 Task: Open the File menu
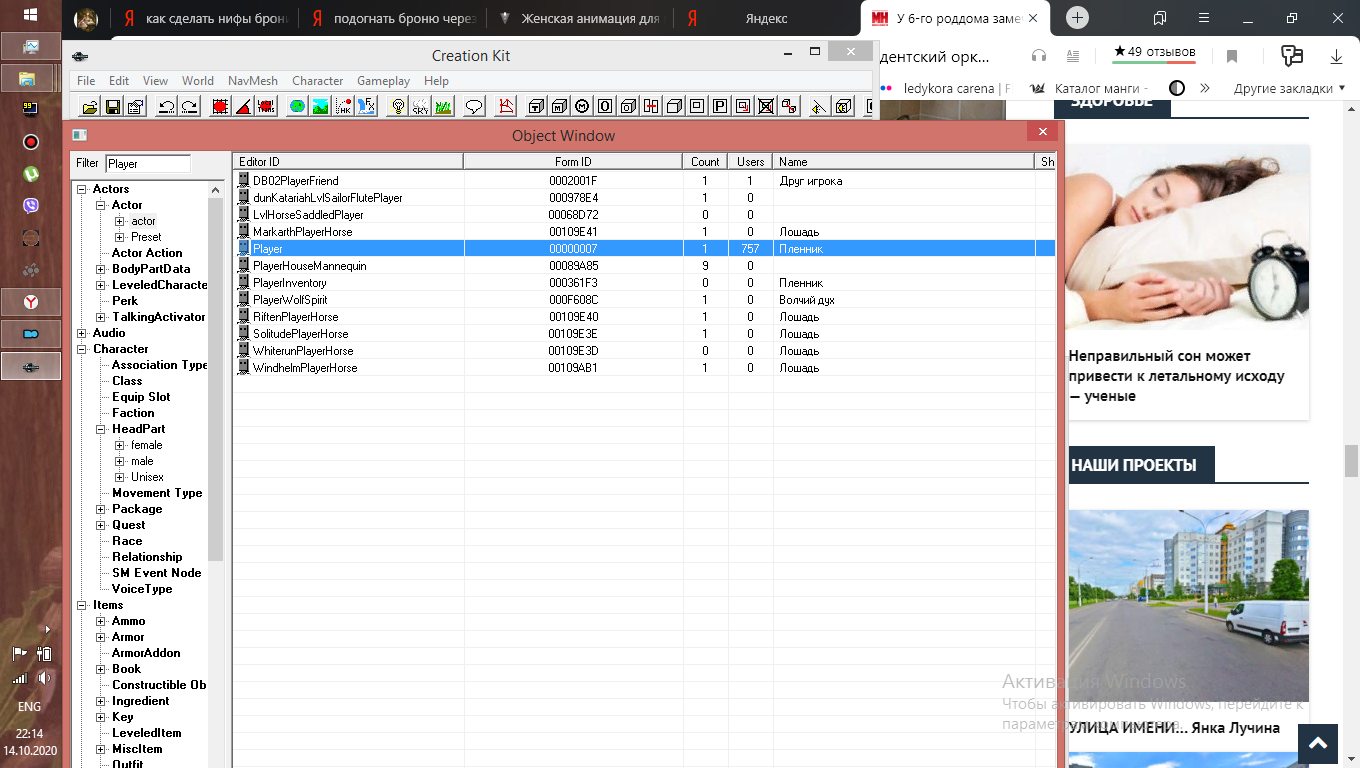coord(86,81)
